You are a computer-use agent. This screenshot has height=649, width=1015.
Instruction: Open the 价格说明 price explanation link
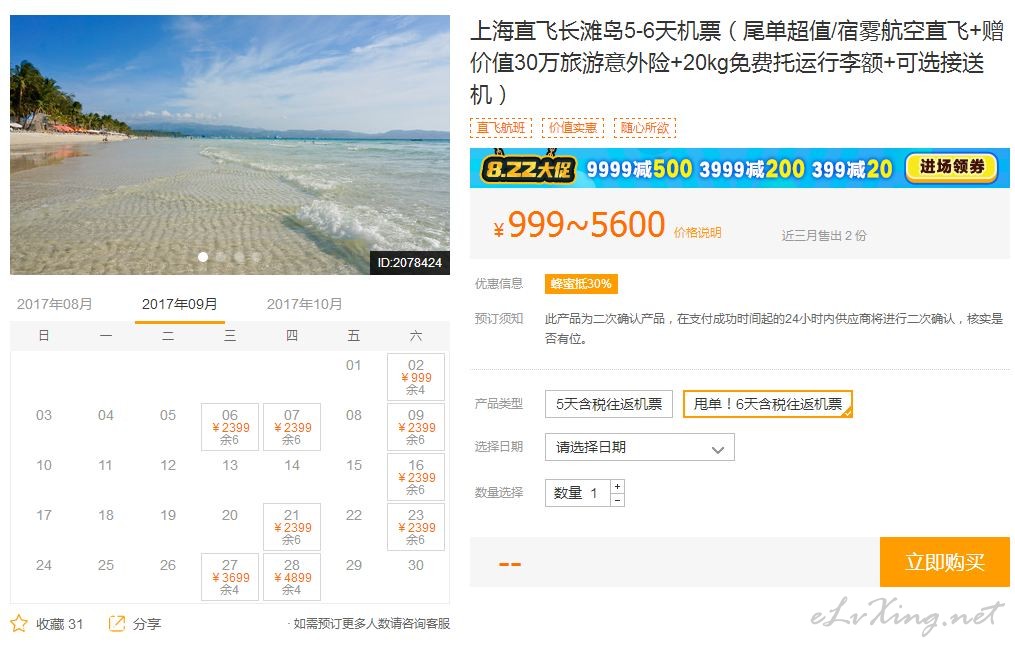coord(697,232)
